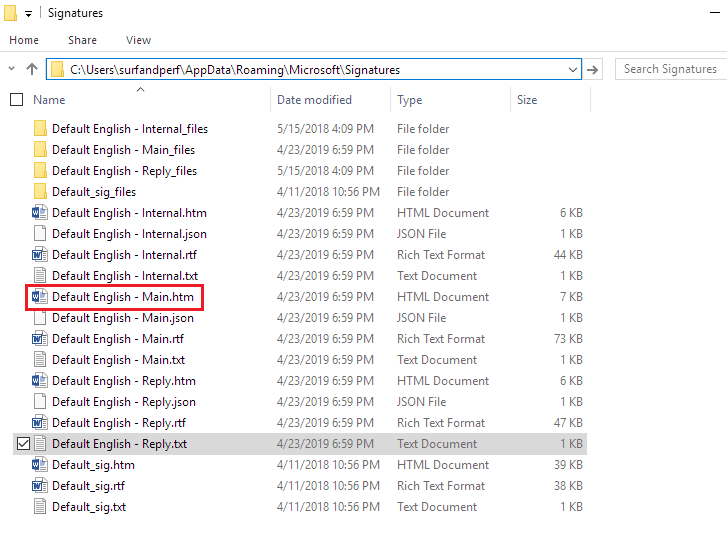Viewport: 727px width, 535px height.
Task: Click the 73 KB size of Main.rtf
Action: point(568,339)
